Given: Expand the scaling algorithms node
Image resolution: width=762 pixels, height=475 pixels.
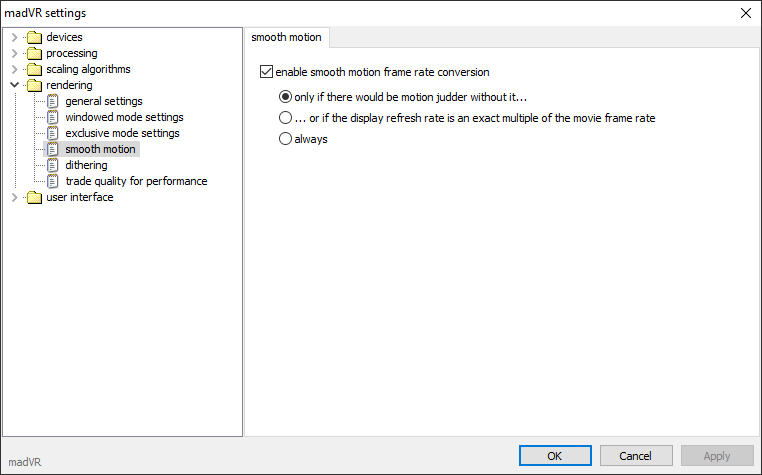Looking at the screenshot, I should coord(15,70).
